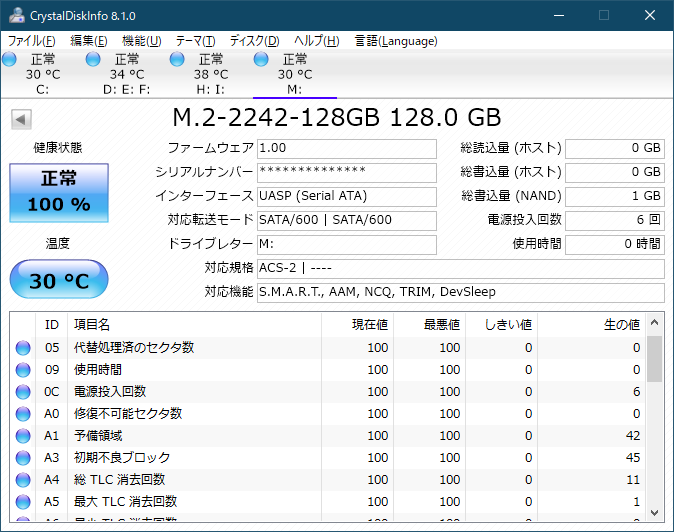The image size is (674, 532).
Task: Click the drive letter field M:
Action: 347,245
